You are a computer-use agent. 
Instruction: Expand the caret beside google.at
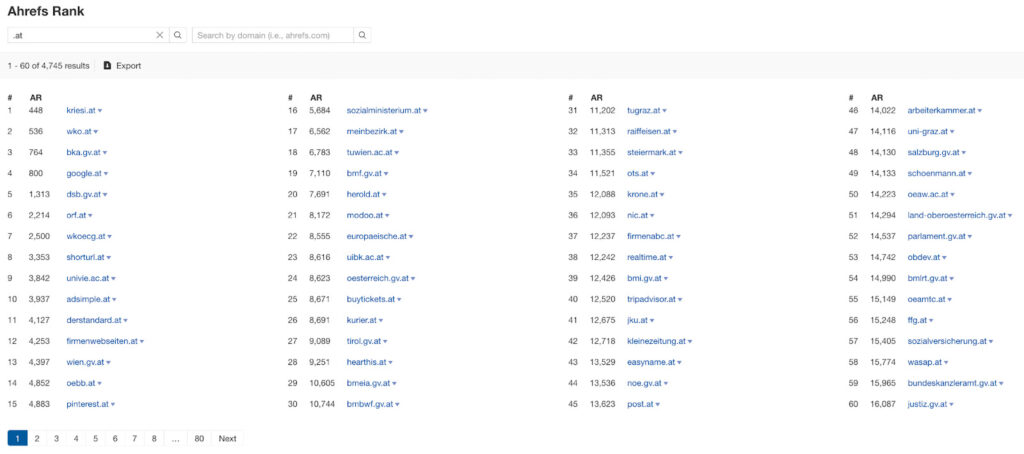tap(106, 174)
